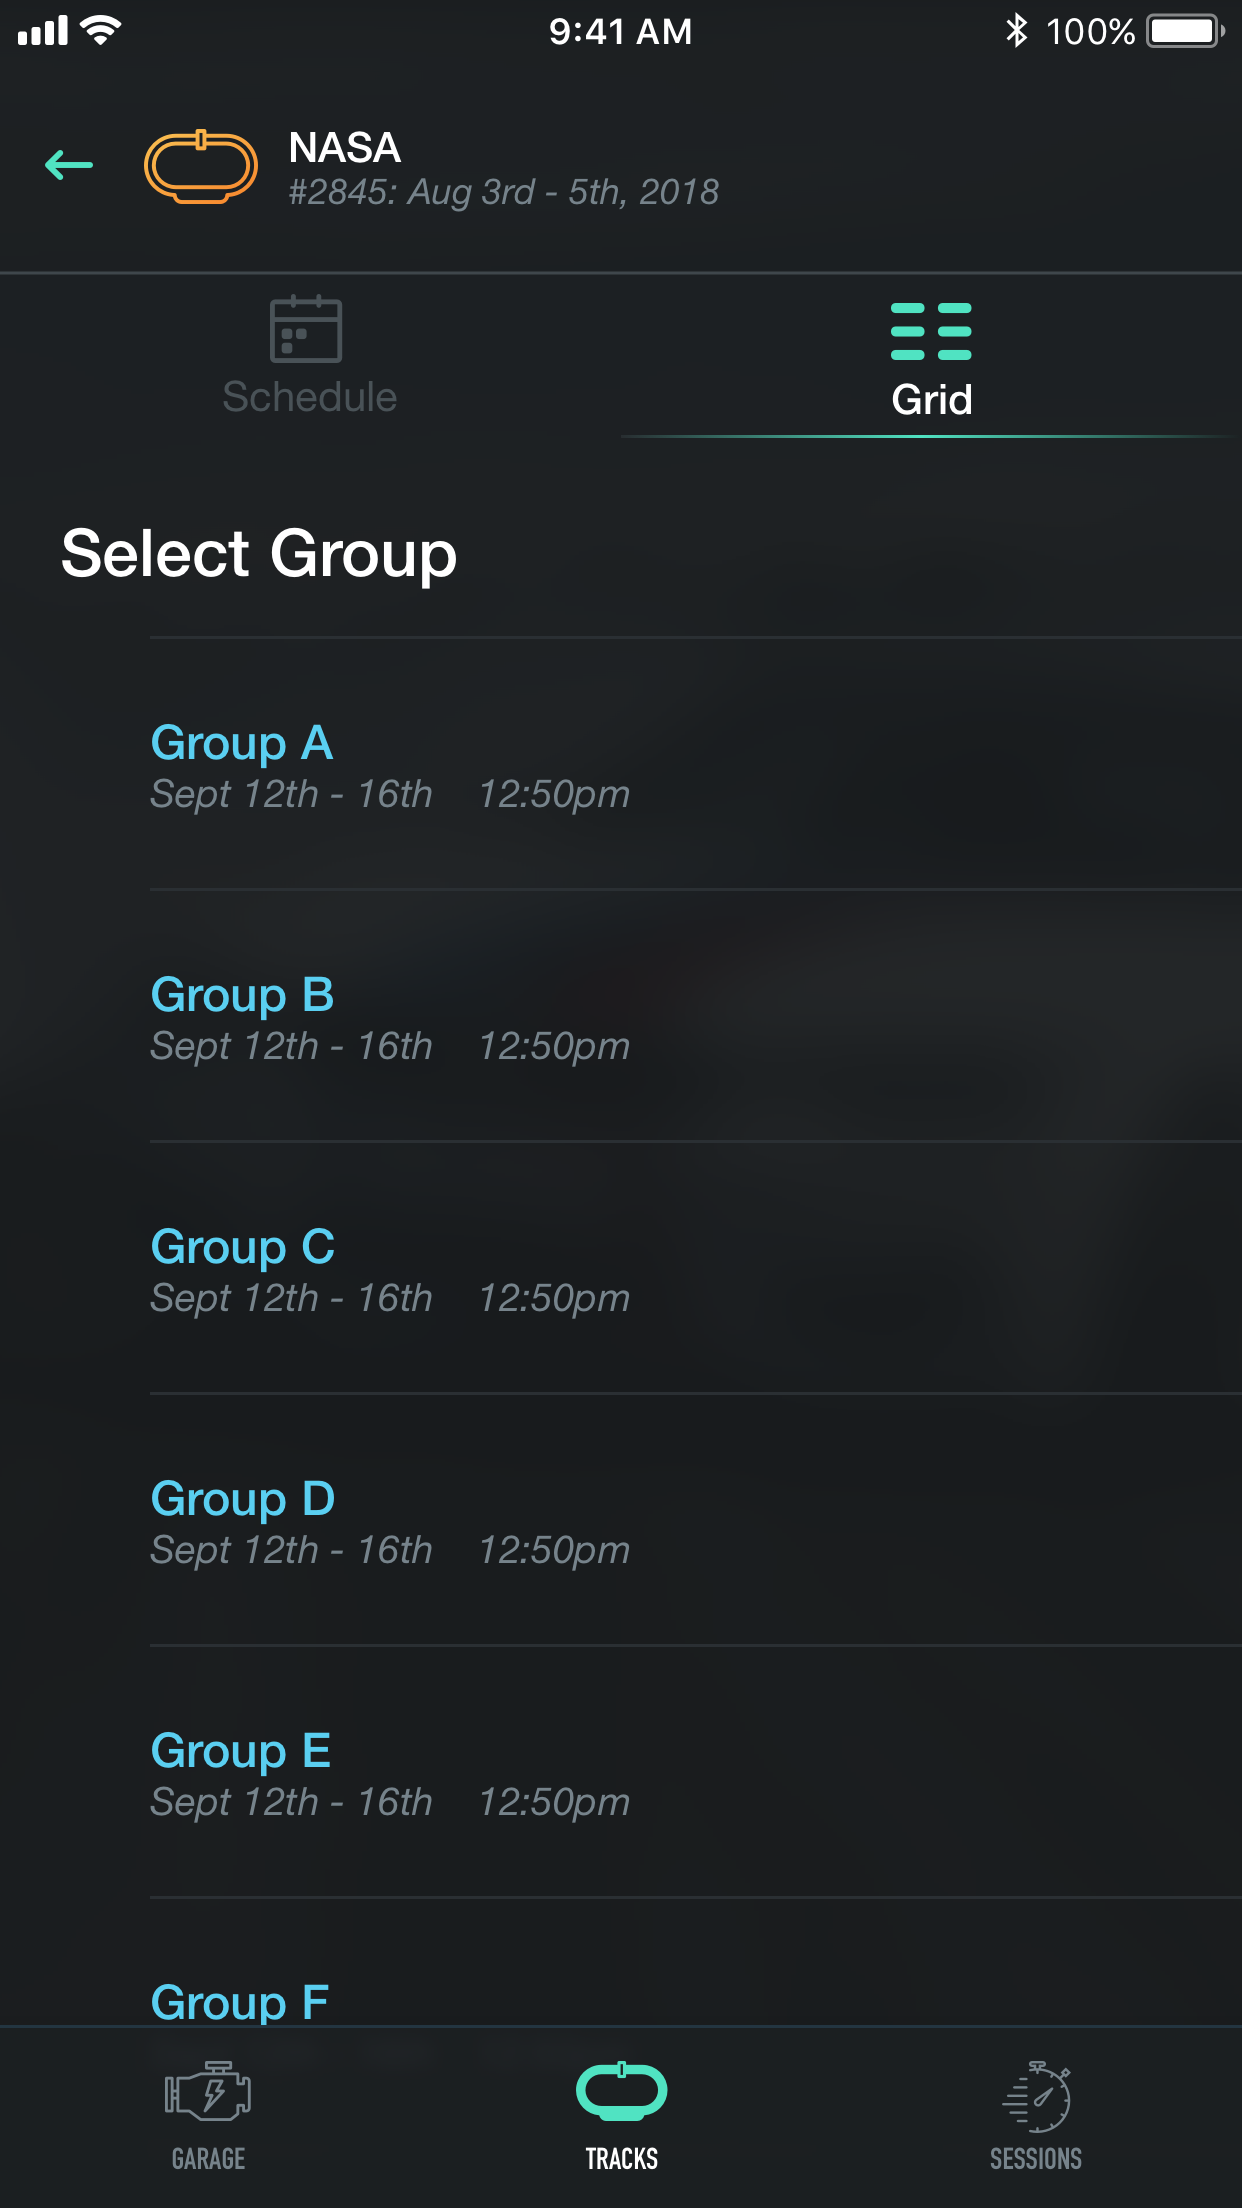Tap the Wi-Fi status icon

[x=100, y=30]
